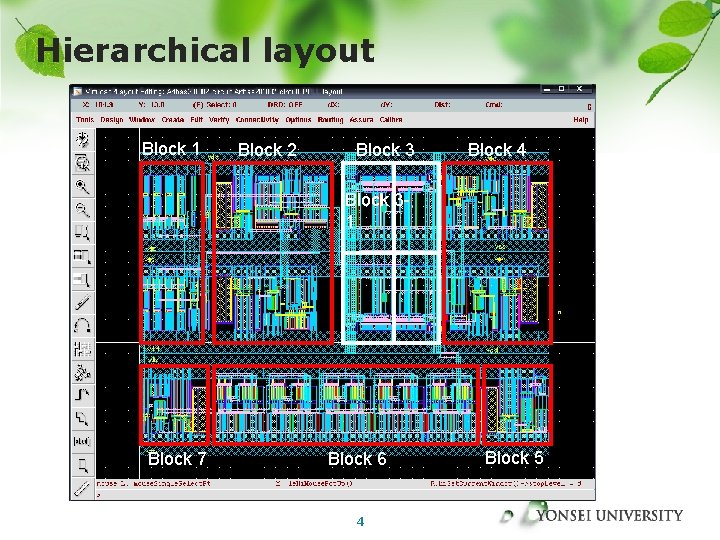Viewport: 720px width, 540px height.
Task: Select the Create Polygon tool icon
Action: (83, 419)
